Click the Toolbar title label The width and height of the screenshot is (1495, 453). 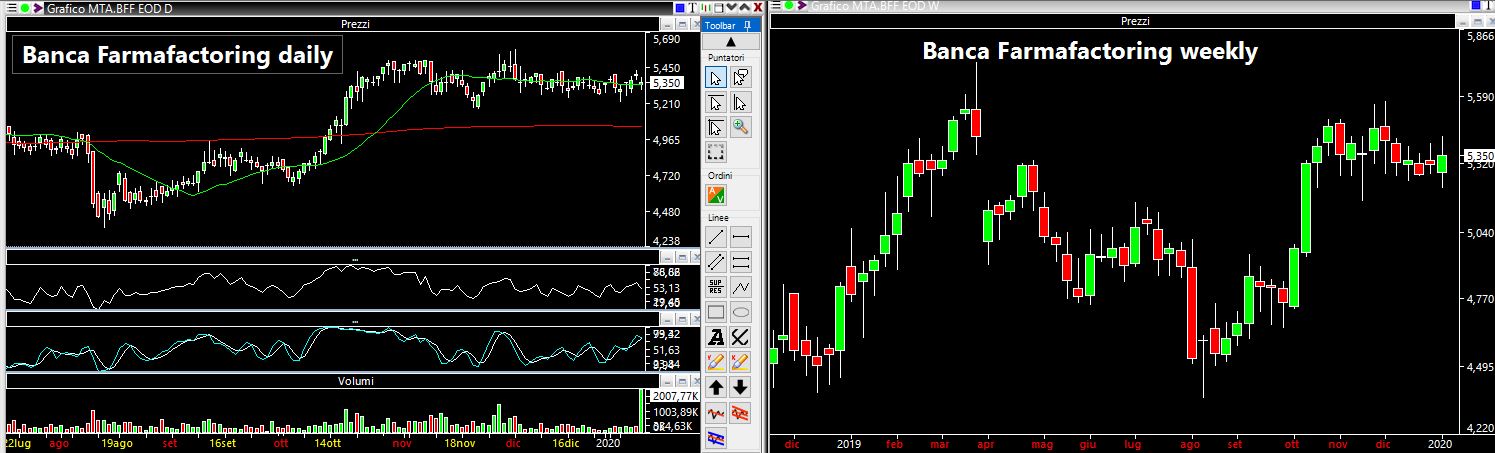pos(720,25)
